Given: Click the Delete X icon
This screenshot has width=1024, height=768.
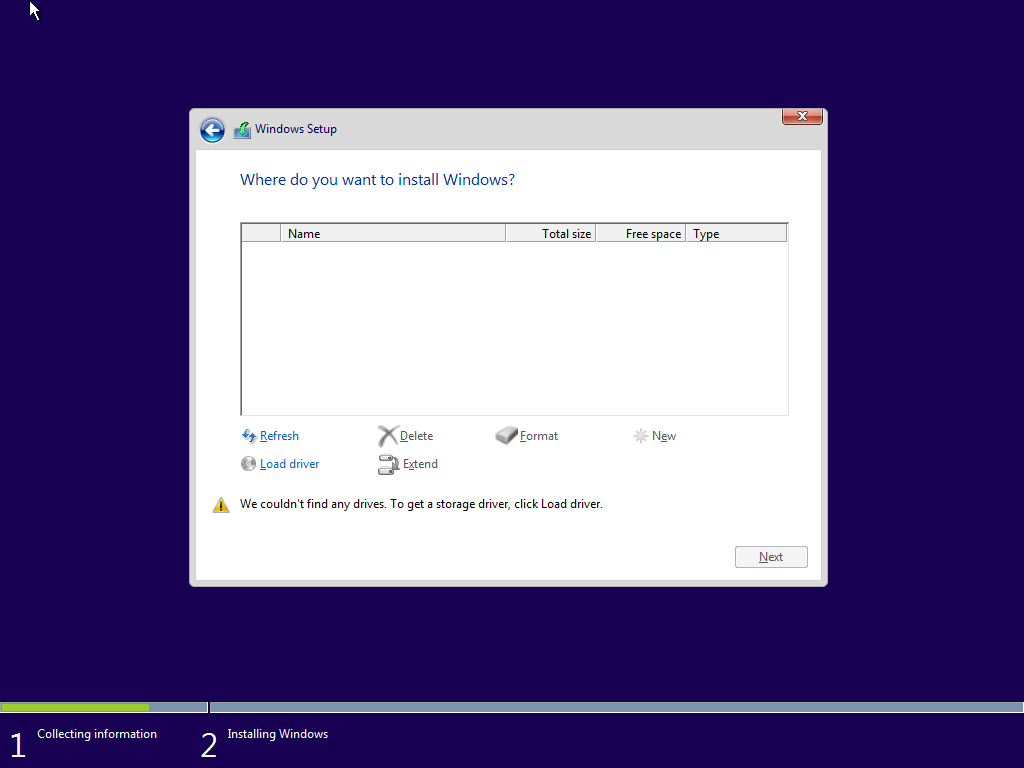Looking at the screenshot, I should point(387,436).
